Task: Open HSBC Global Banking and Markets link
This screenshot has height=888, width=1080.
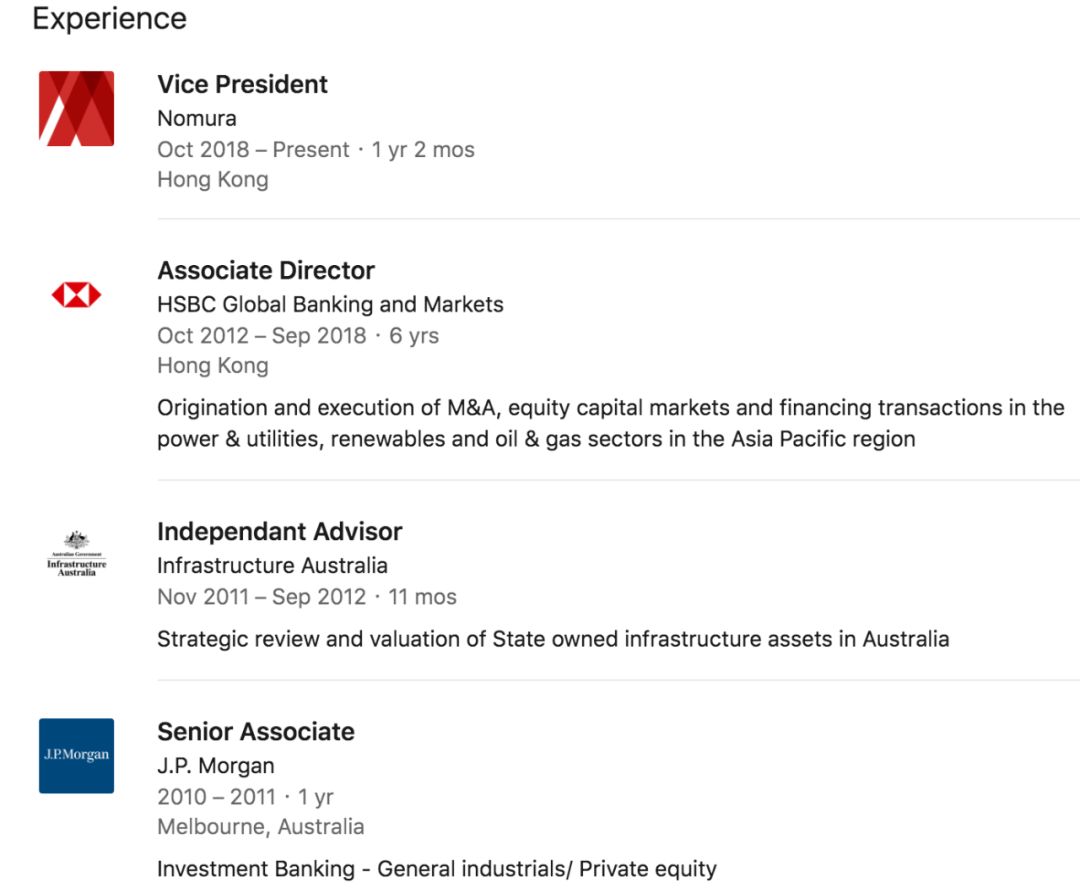Action: coord(330,304)
